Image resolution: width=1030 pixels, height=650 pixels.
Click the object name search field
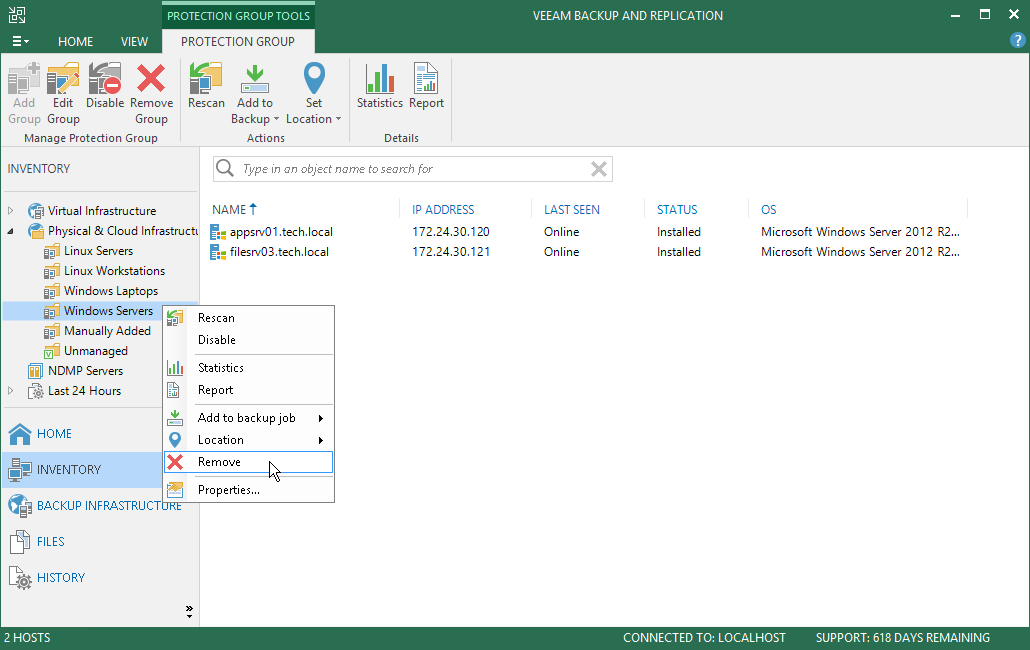414,169
